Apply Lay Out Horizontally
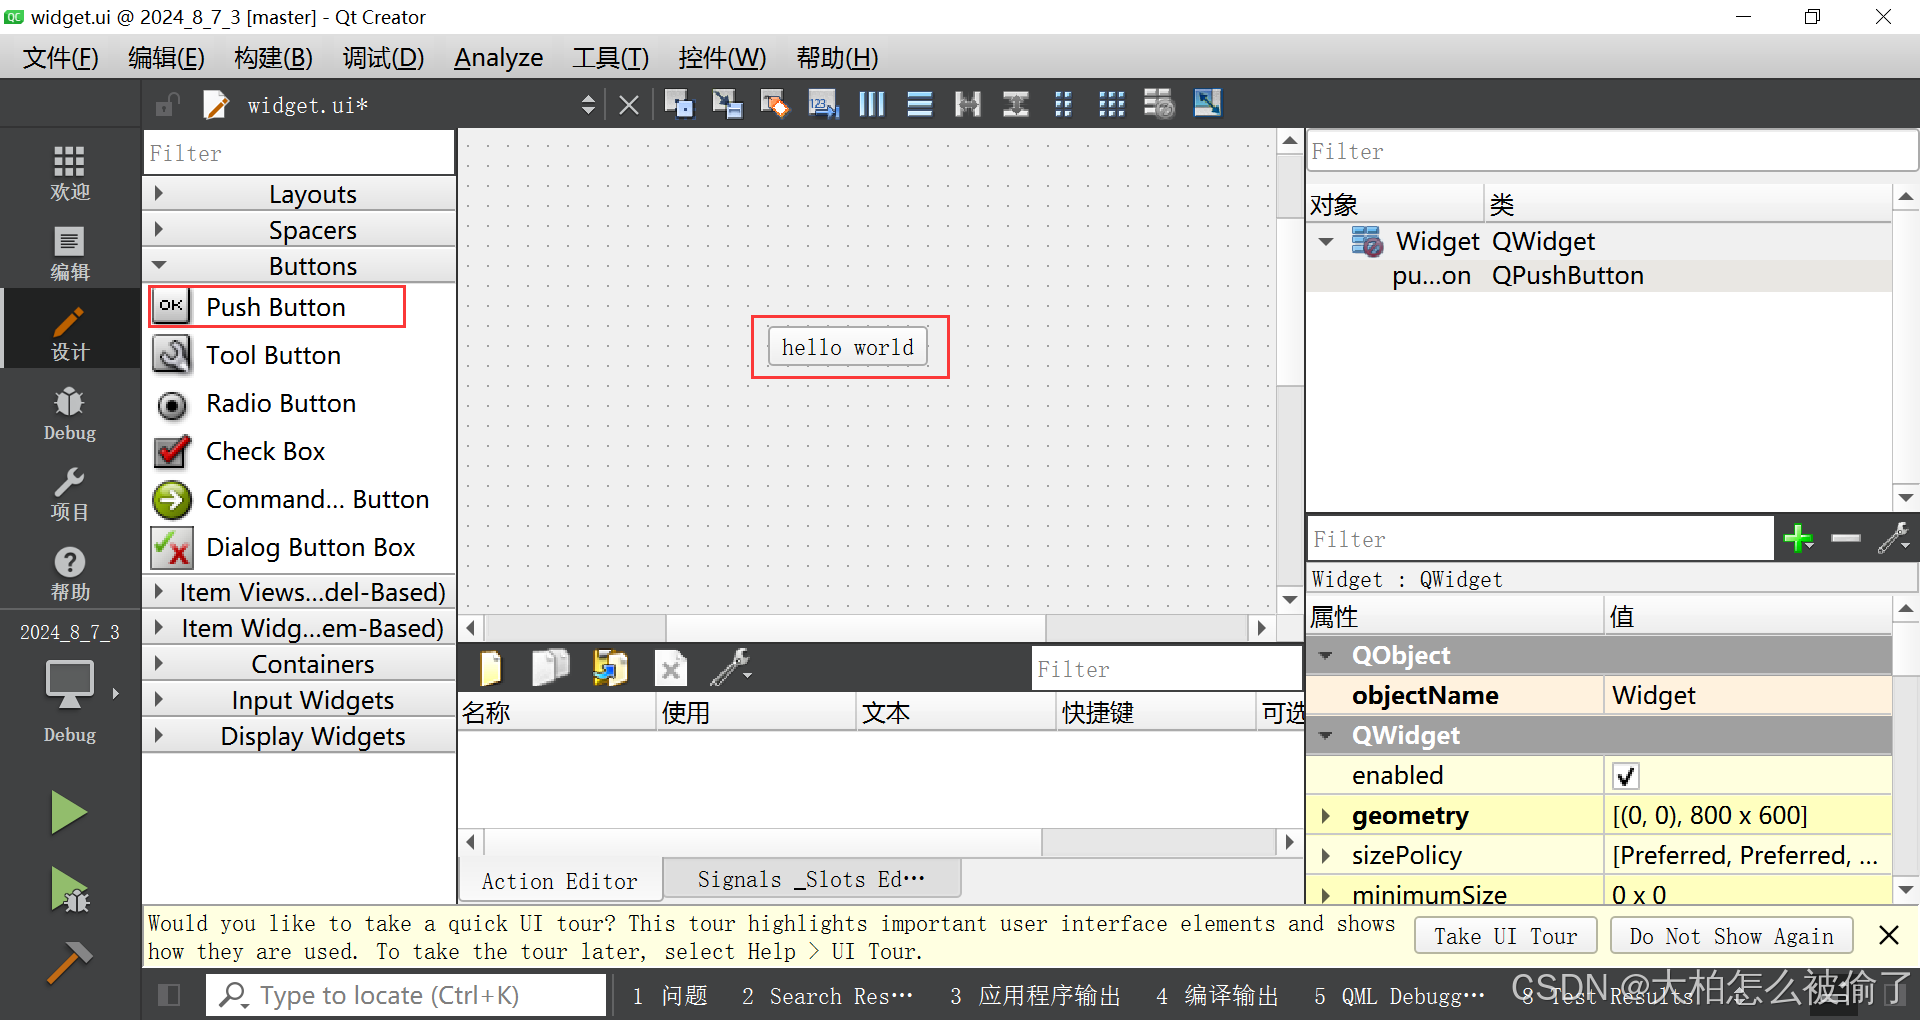Screen dimensions: 1920x1020 tap(871, 104)
